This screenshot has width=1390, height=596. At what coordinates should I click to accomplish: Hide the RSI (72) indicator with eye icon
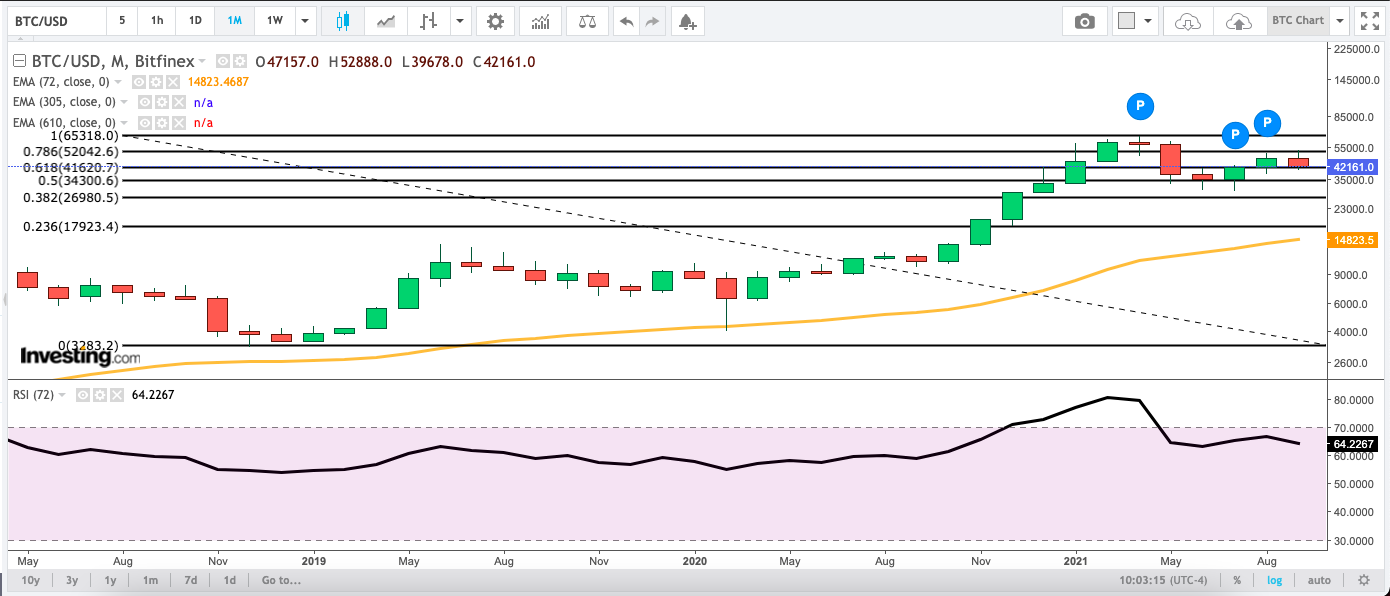pos(82,395)
